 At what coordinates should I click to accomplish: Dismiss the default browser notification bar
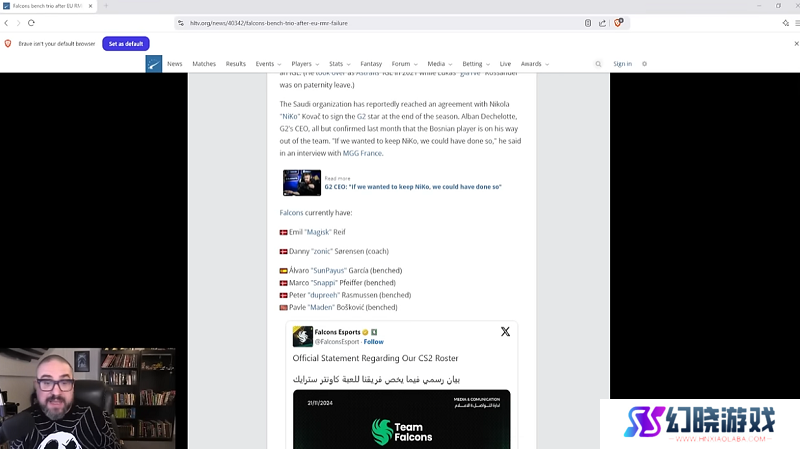pos(796,44)
